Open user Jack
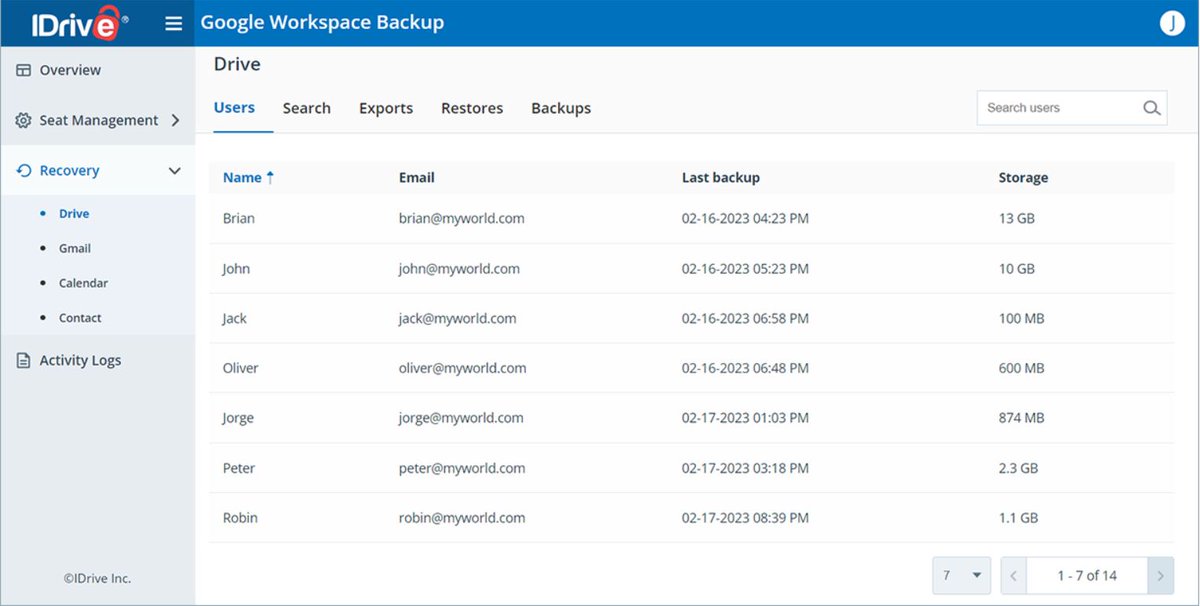The image size is (1200, 606). pyautogui.click(x=235, y=318)
